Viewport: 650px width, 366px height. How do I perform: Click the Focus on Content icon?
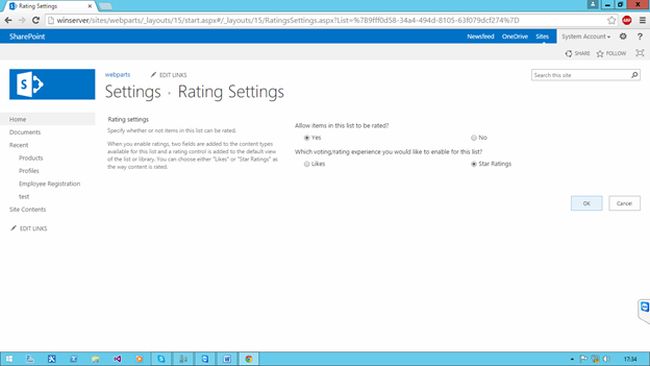[640, 53]
